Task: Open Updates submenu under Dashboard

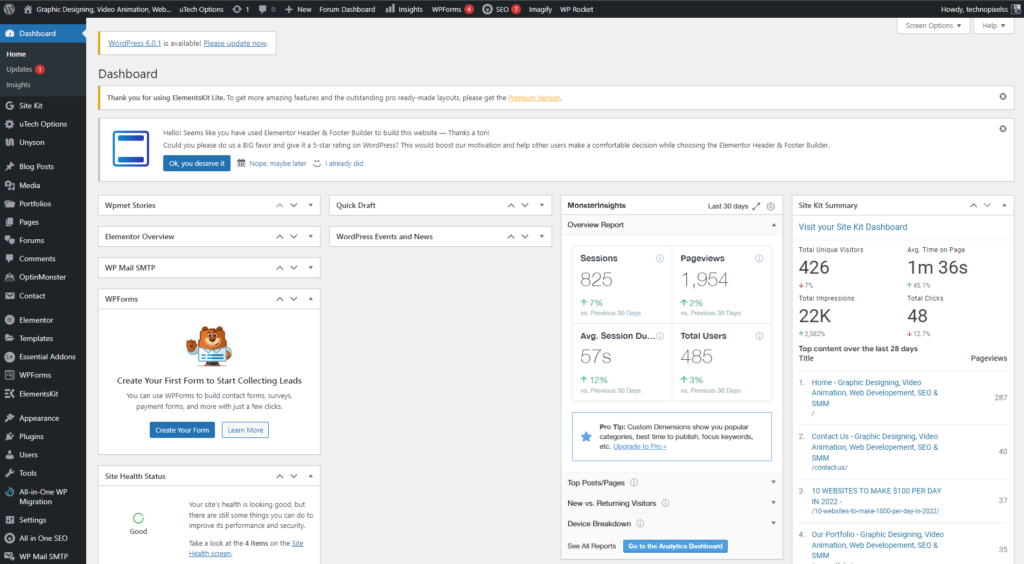Action: [25, 69]
